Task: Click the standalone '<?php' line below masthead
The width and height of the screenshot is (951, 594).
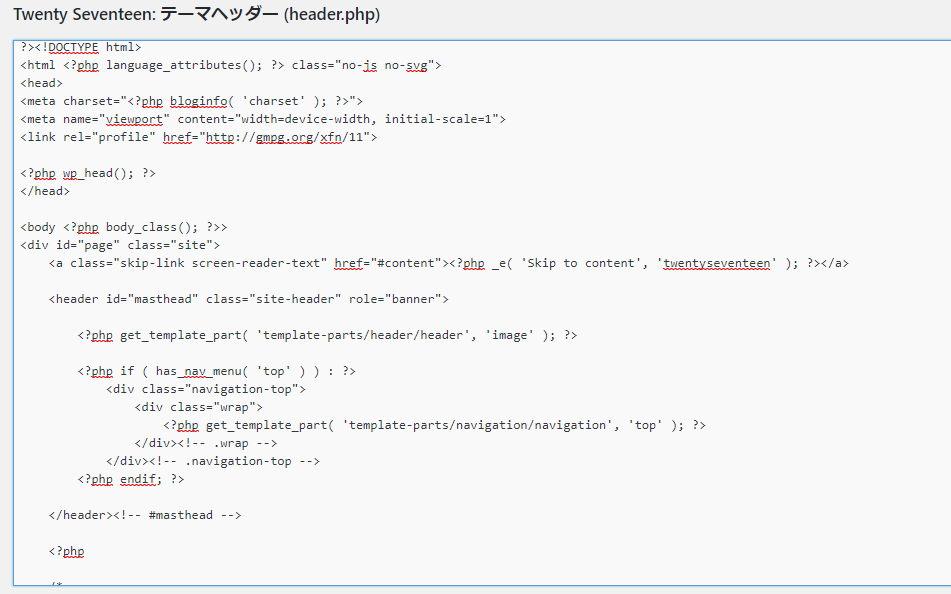Action: [x=67, y=552]
